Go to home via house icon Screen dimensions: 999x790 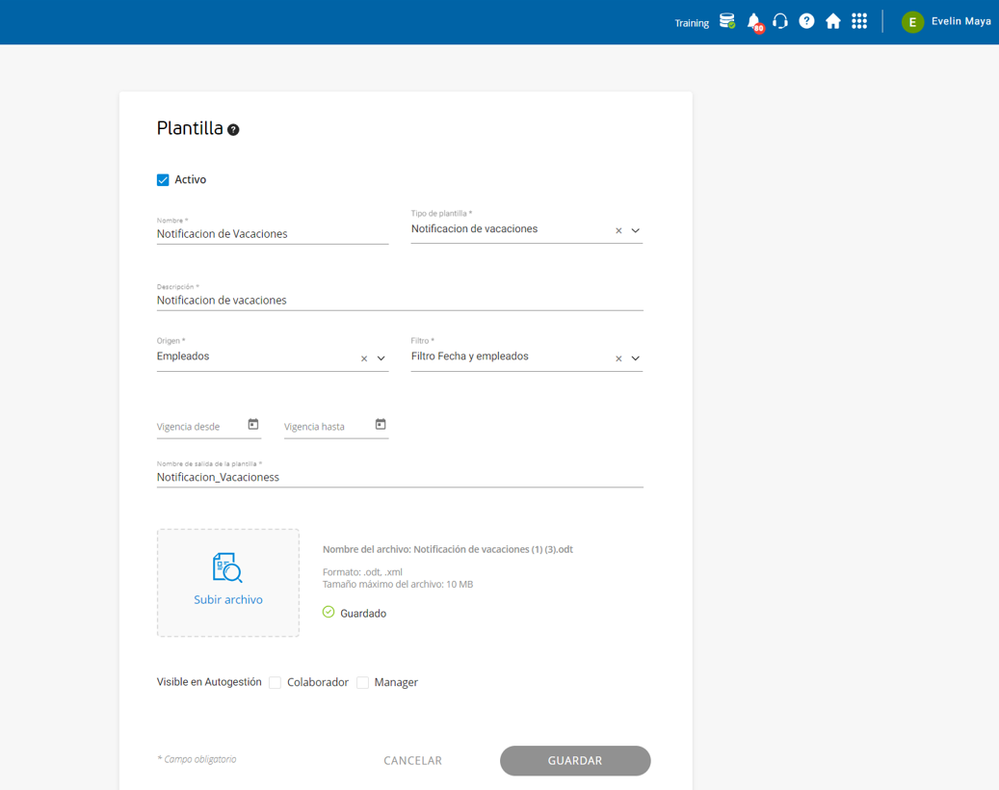(x=832, y=21)
